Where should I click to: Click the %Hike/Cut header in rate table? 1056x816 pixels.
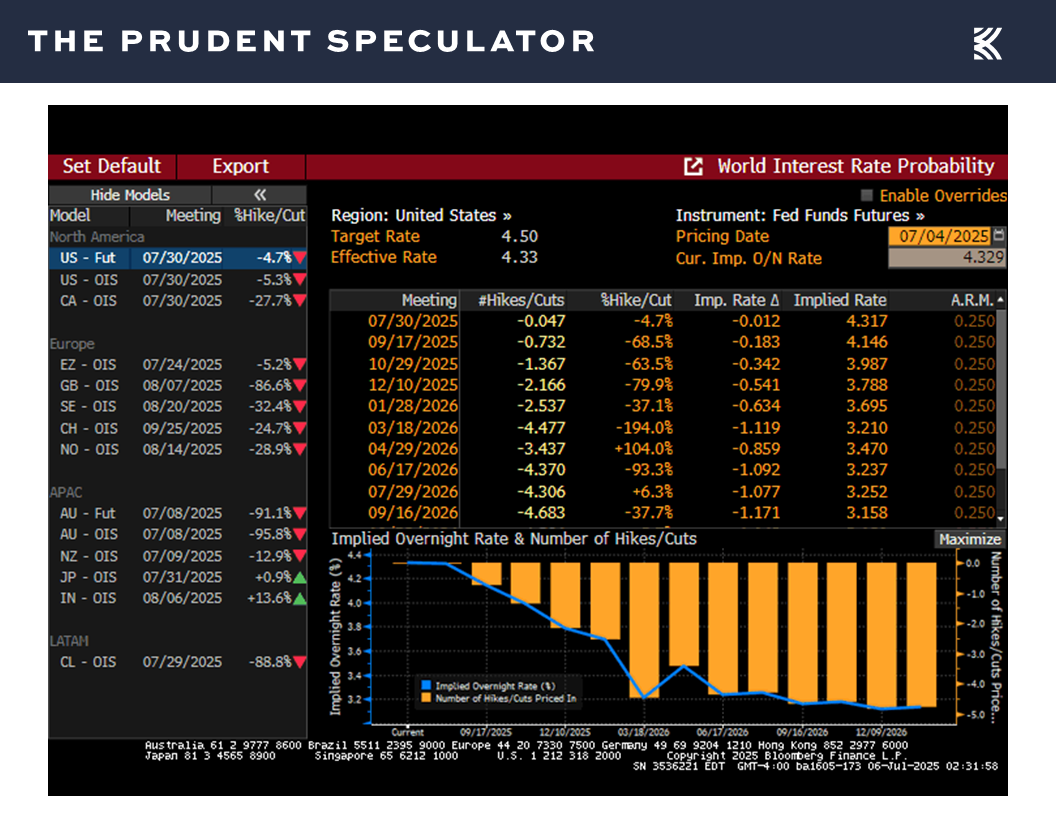(x=636, y=300)
